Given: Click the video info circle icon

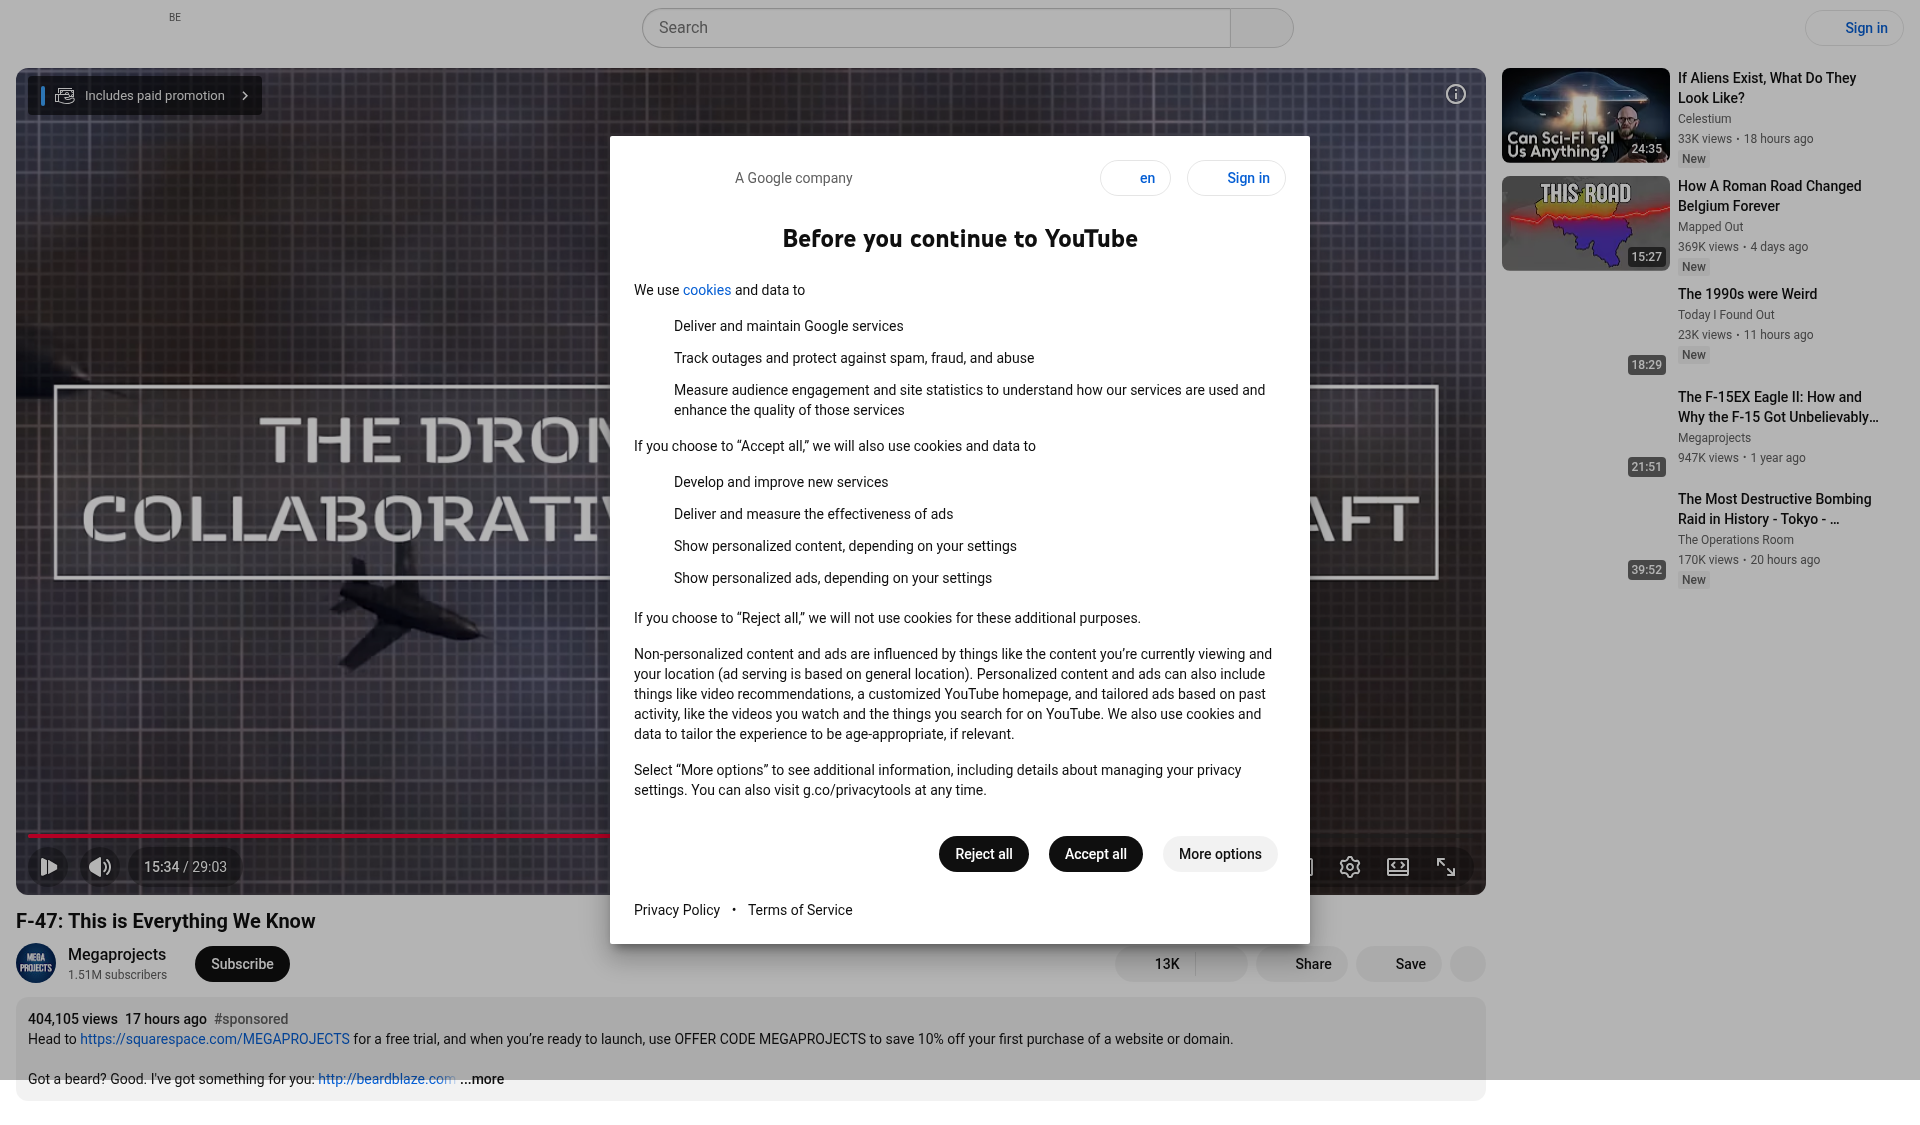Looking at the screenshot, I should [x=1455, y=94].
